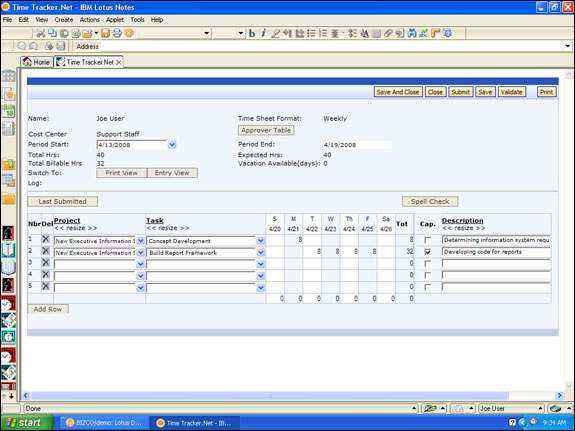The height and width of the screenshot is (431, 575).
Task: Click the Home tab house icon
Action: pos(27,62)
